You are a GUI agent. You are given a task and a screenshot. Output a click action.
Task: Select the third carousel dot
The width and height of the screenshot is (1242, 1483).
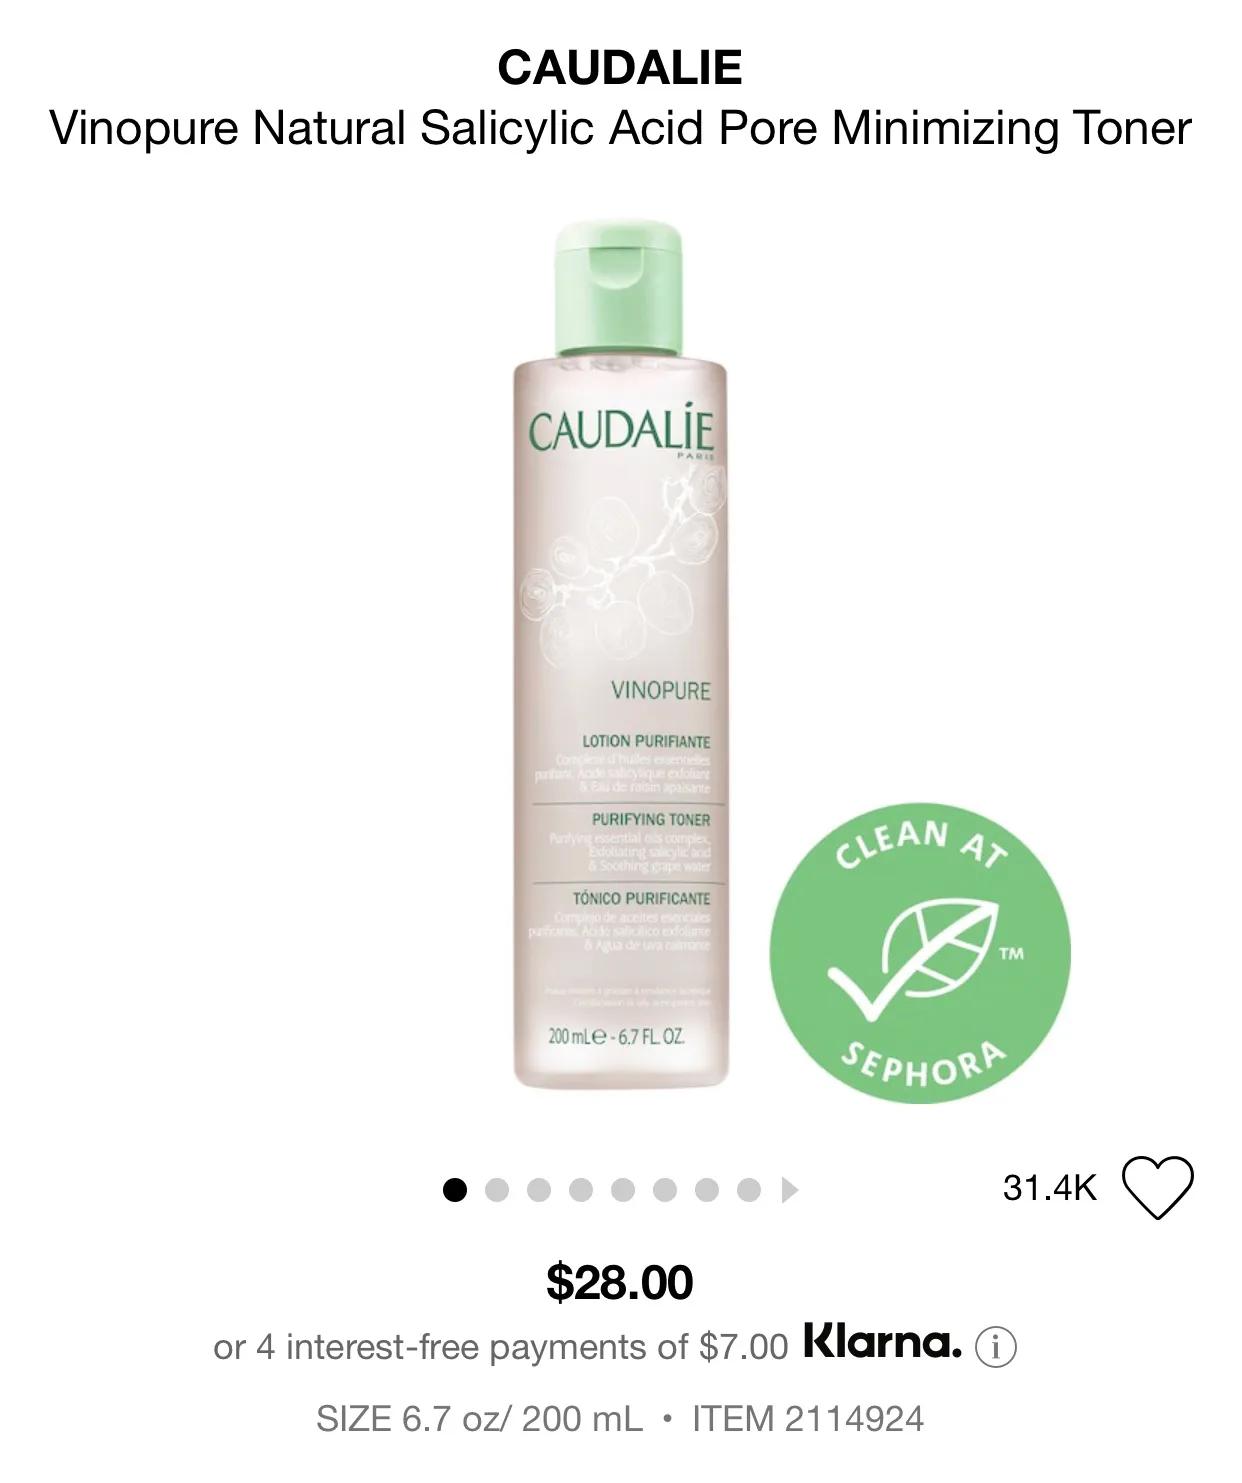539,1190
